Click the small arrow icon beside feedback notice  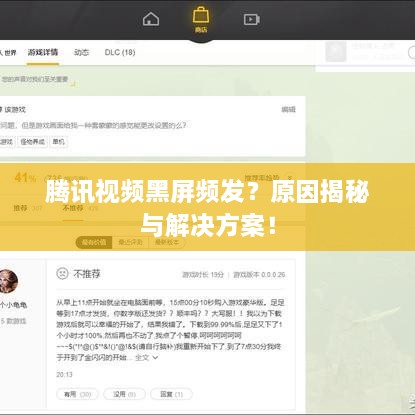coord(73,84)
